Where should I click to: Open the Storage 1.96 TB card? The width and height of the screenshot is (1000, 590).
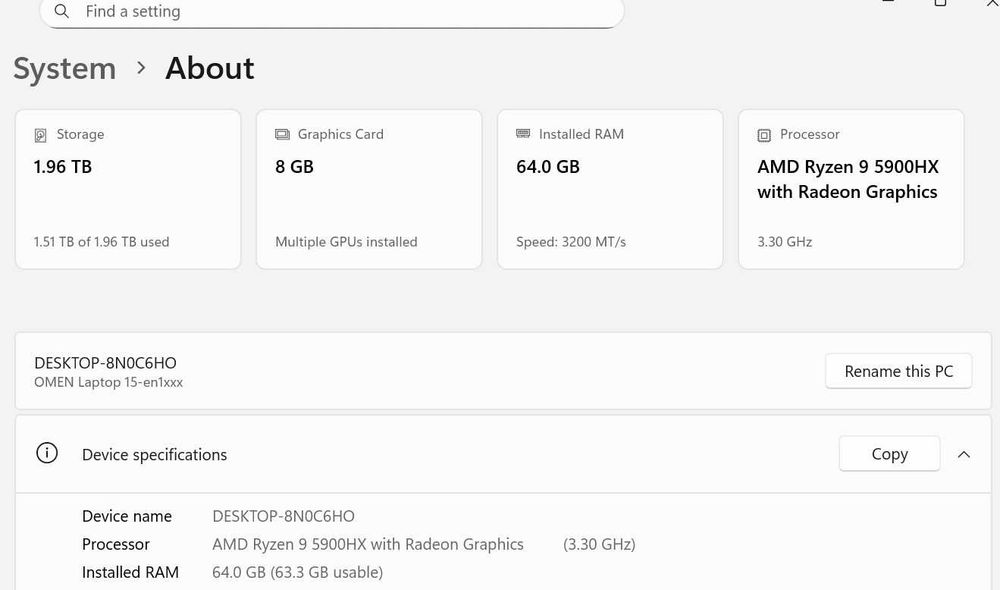[128, 190]
